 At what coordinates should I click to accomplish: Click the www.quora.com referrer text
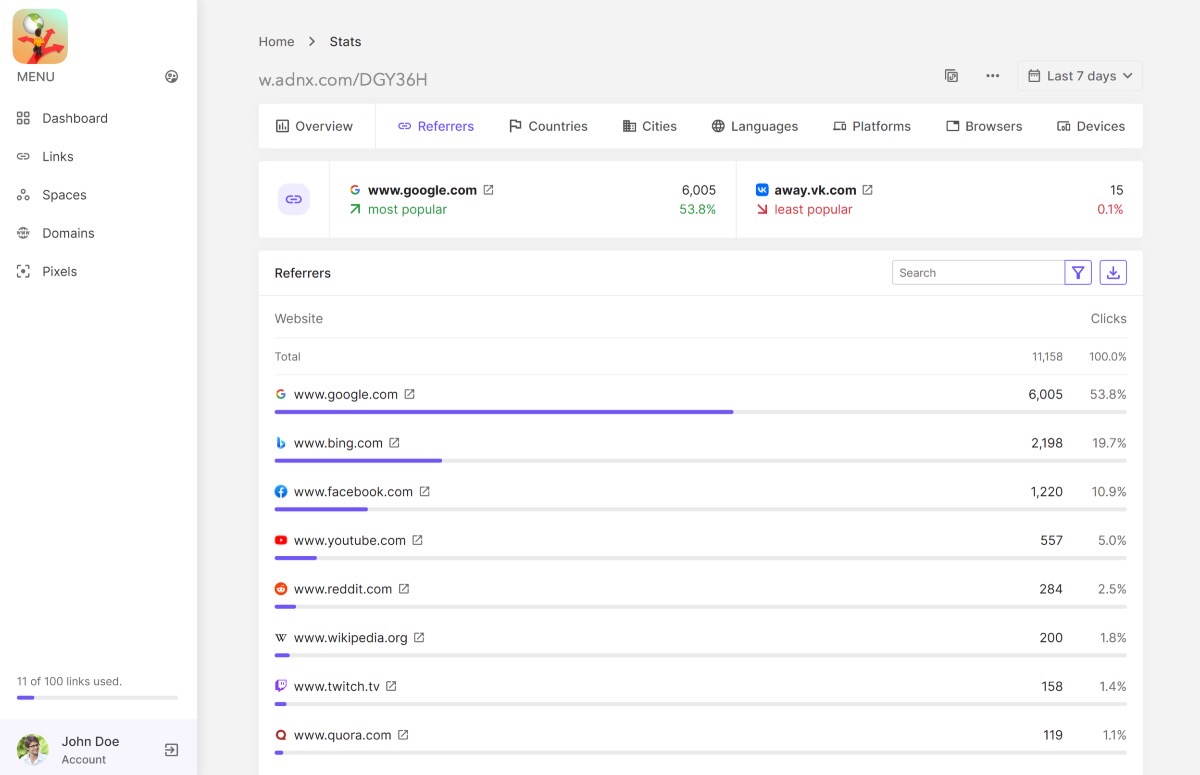click(x=343, y=735)
